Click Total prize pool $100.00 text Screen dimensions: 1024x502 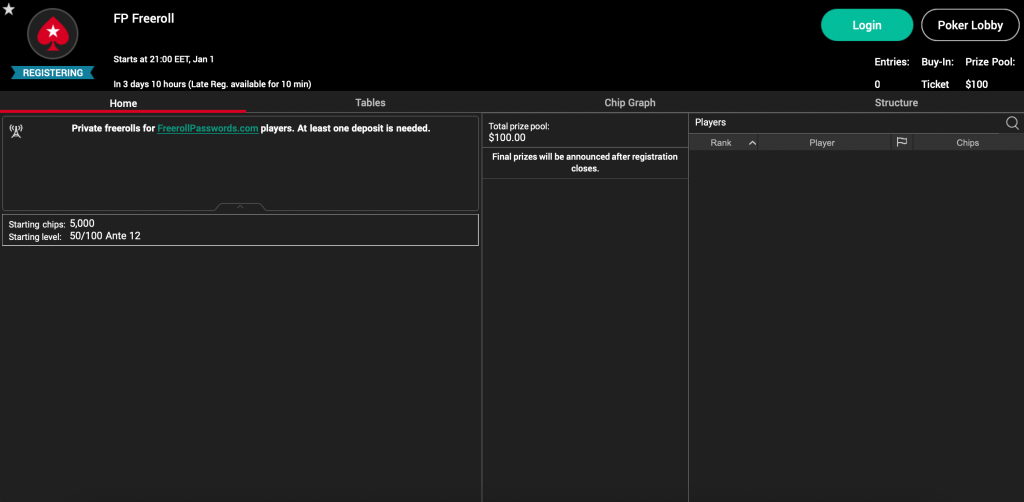pos(519,132)
